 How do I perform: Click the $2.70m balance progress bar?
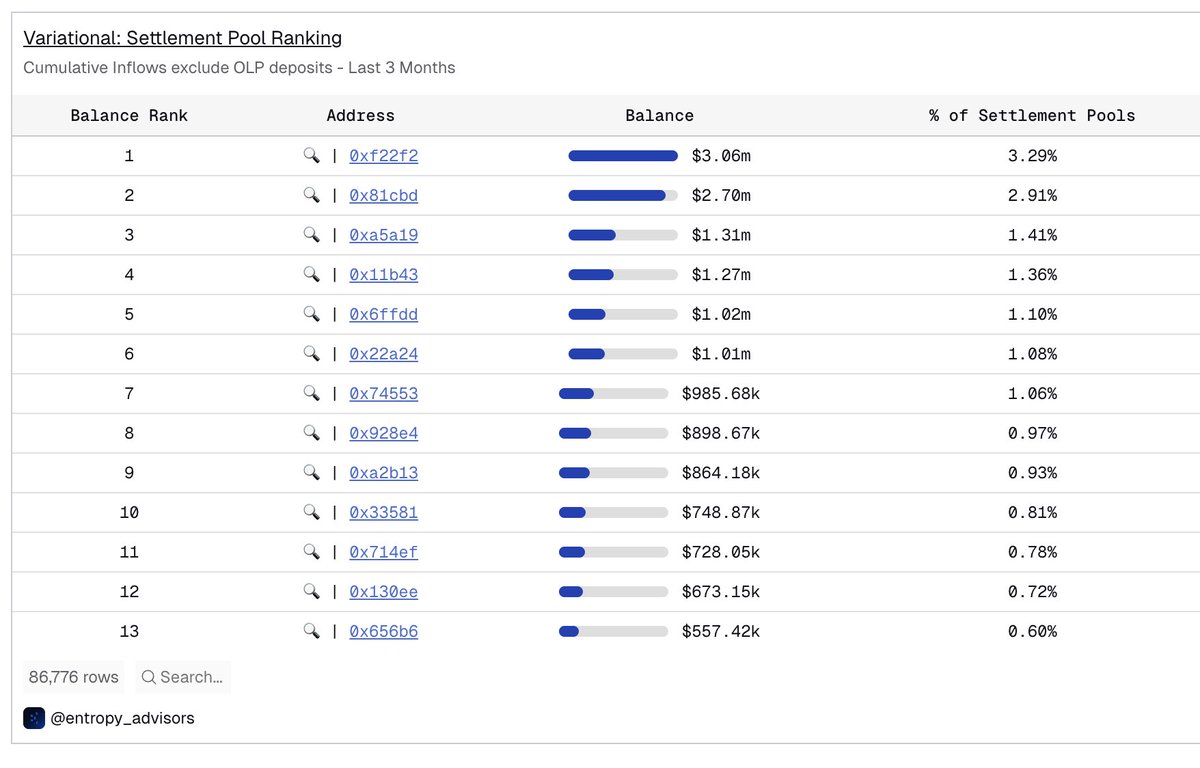[623, 196]
